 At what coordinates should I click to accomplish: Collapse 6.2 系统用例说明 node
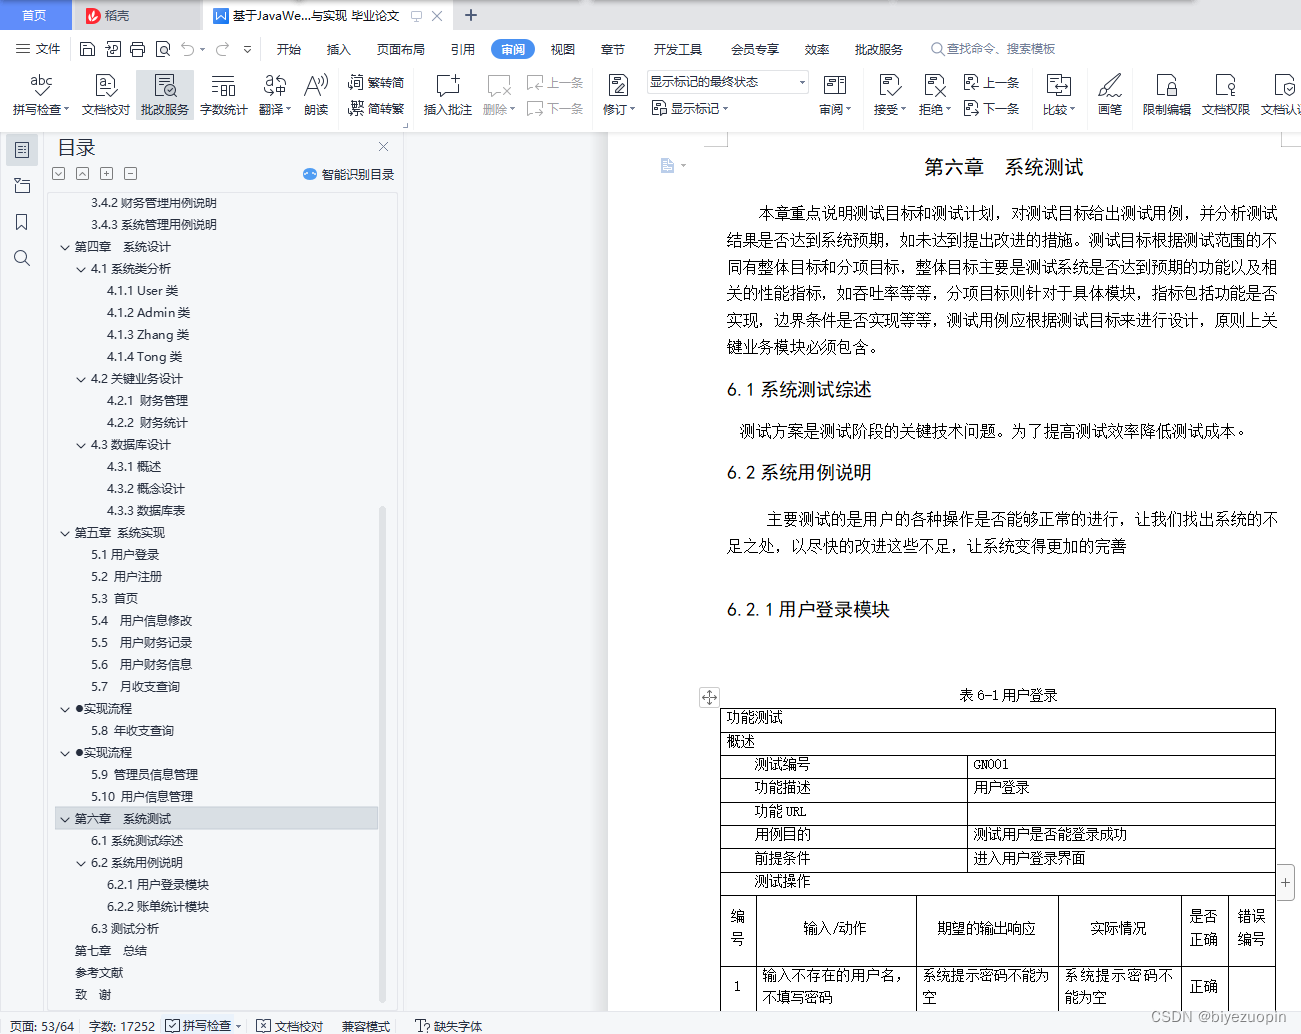pos(81,863)
